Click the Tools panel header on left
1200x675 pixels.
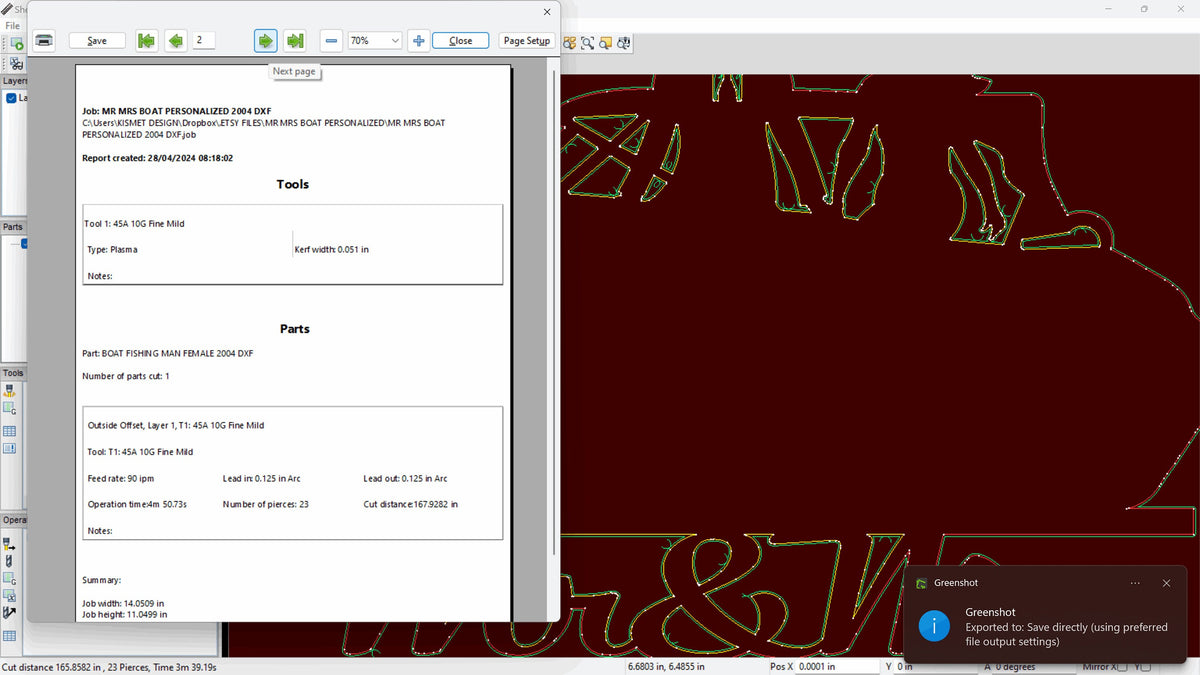point(13,373)
